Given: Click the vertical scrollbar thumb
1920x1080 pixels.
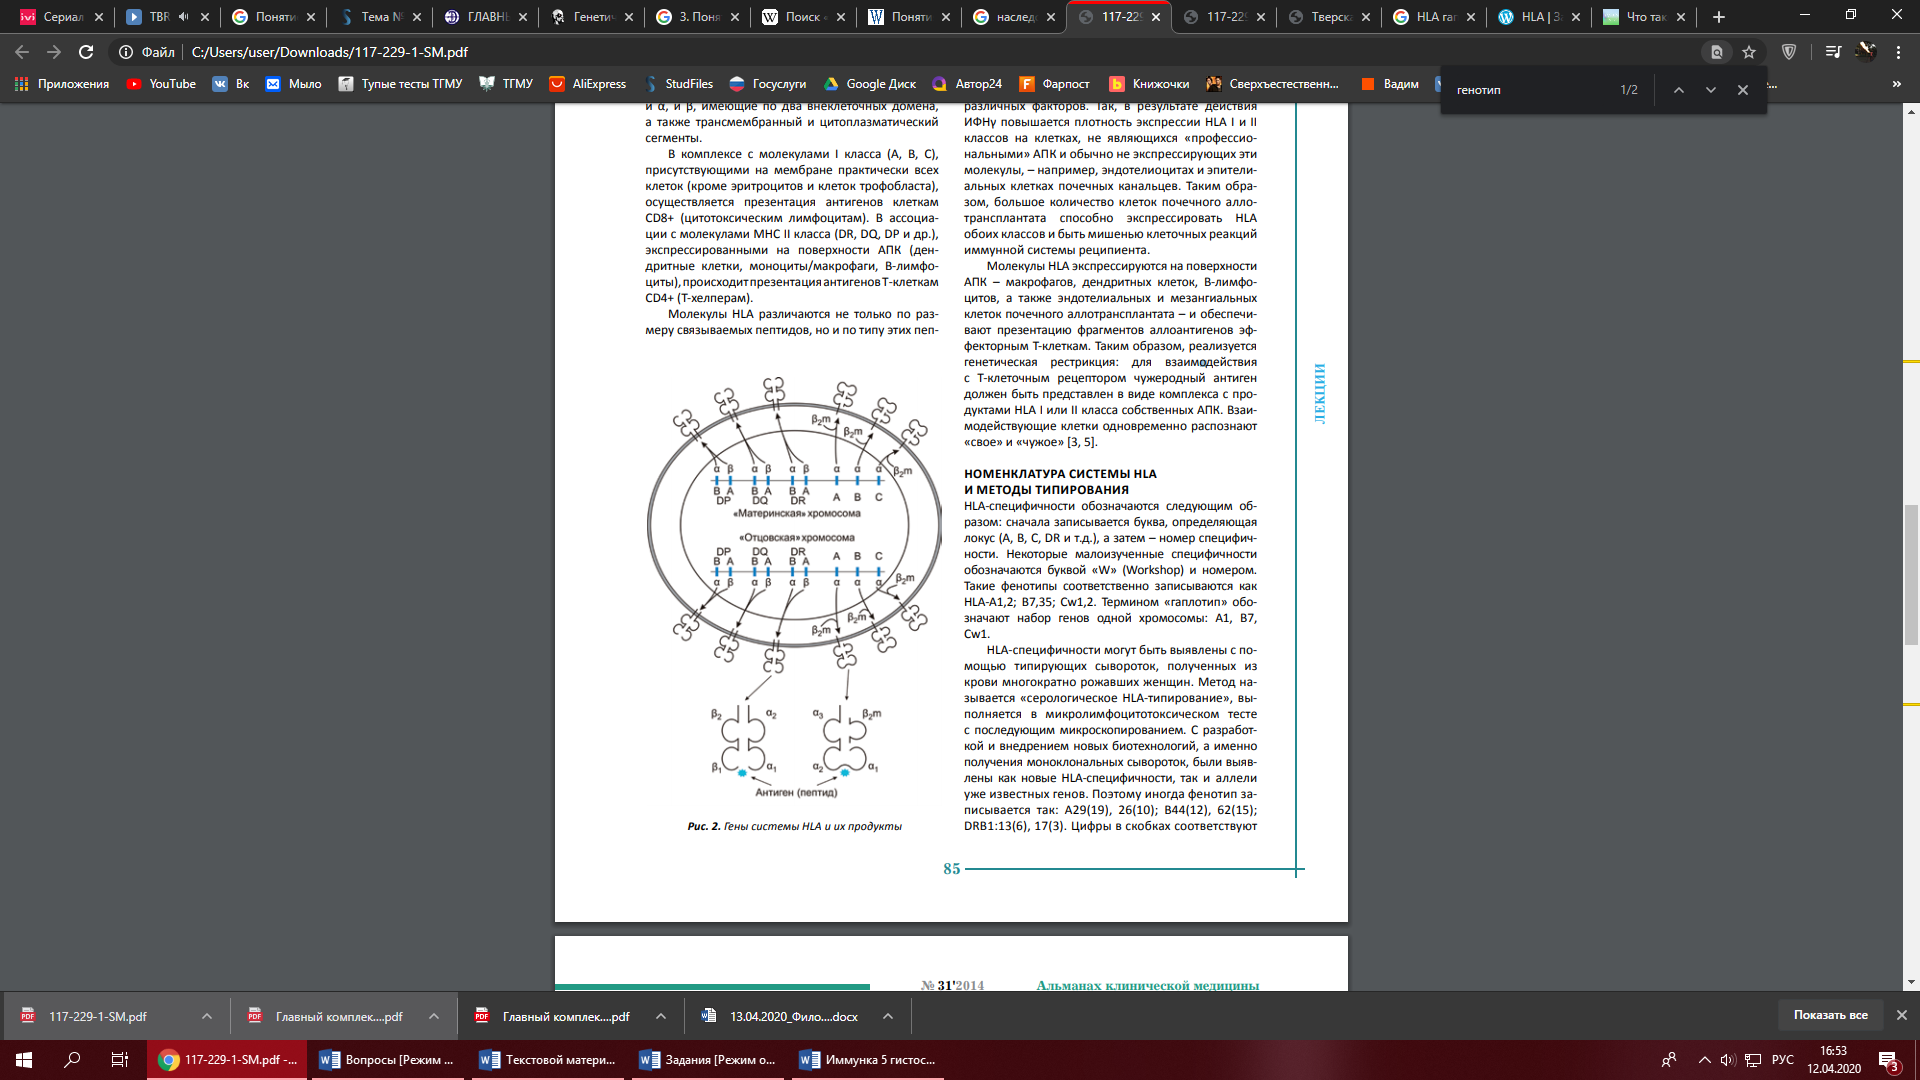Looking at the screenshot, I should (1911, 575).
